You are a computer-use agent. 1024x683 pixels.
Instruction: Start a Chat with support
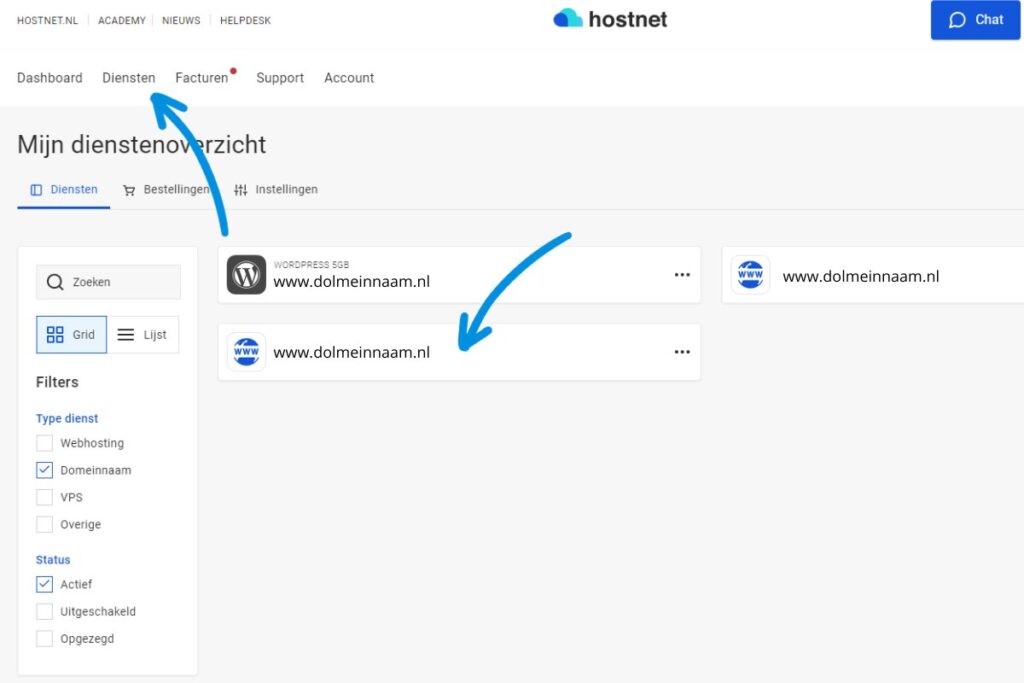pos(975,20)
